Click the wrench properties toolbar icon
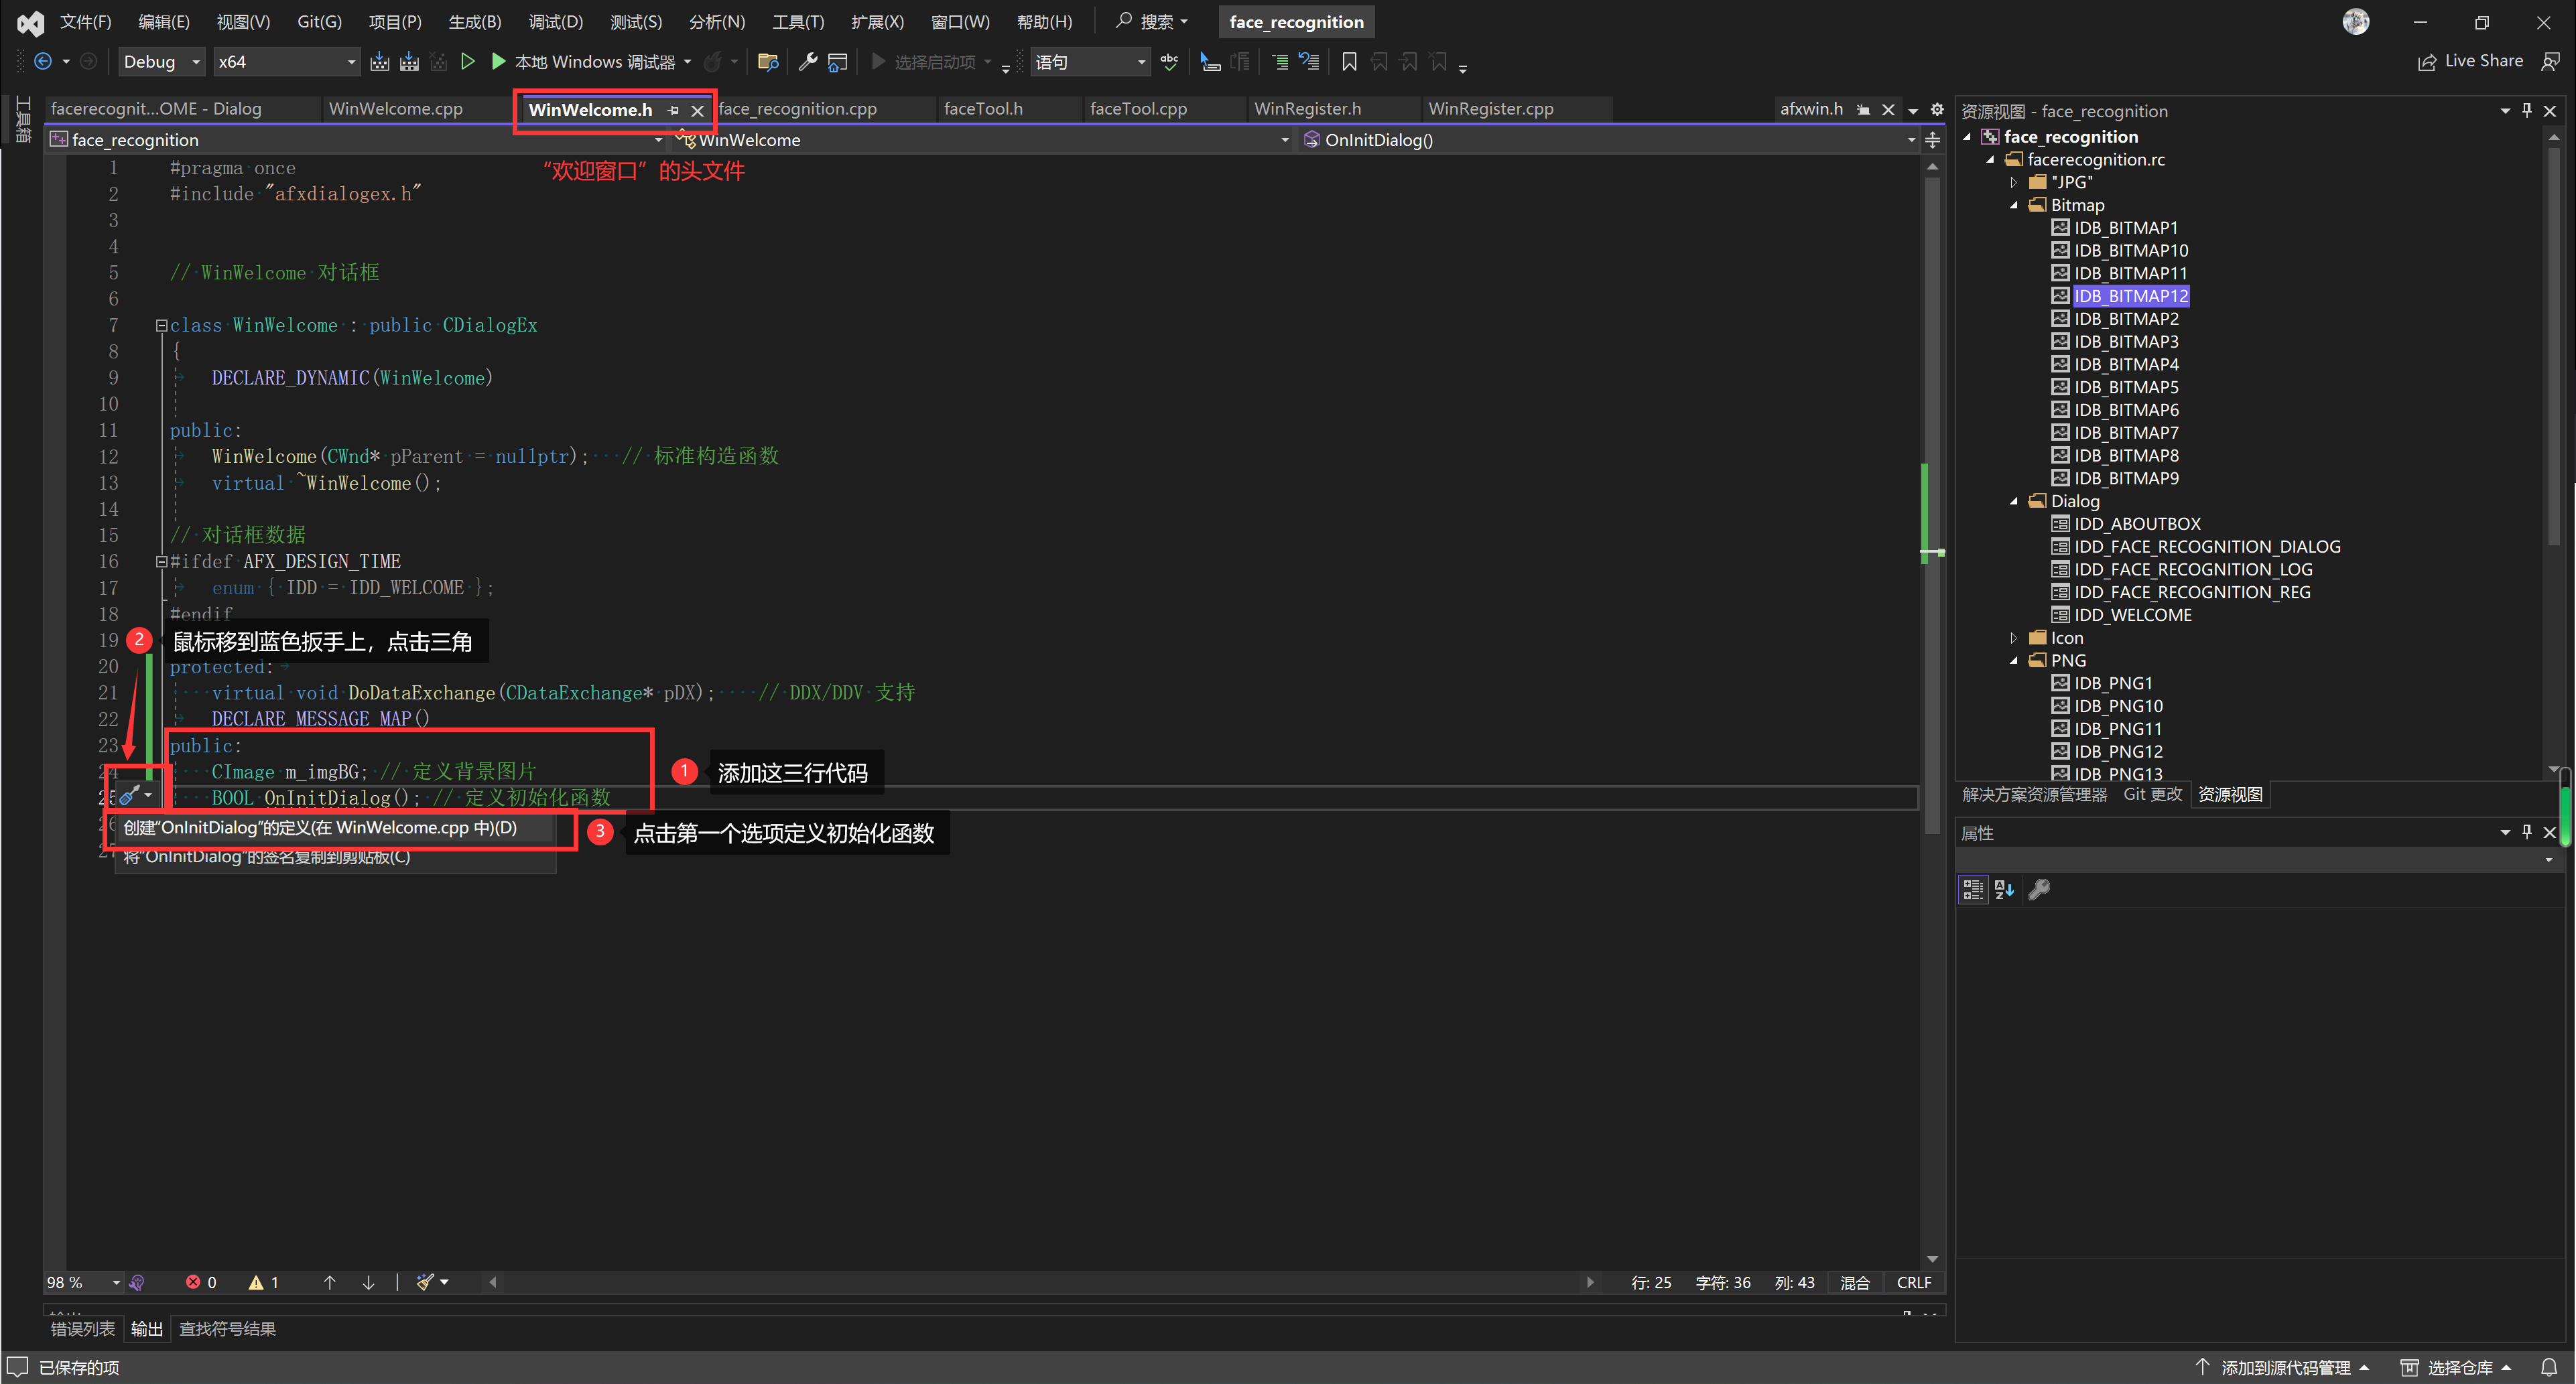Screen dimensions: 2576x1384 pyautogui.click(x=807, y=62)
